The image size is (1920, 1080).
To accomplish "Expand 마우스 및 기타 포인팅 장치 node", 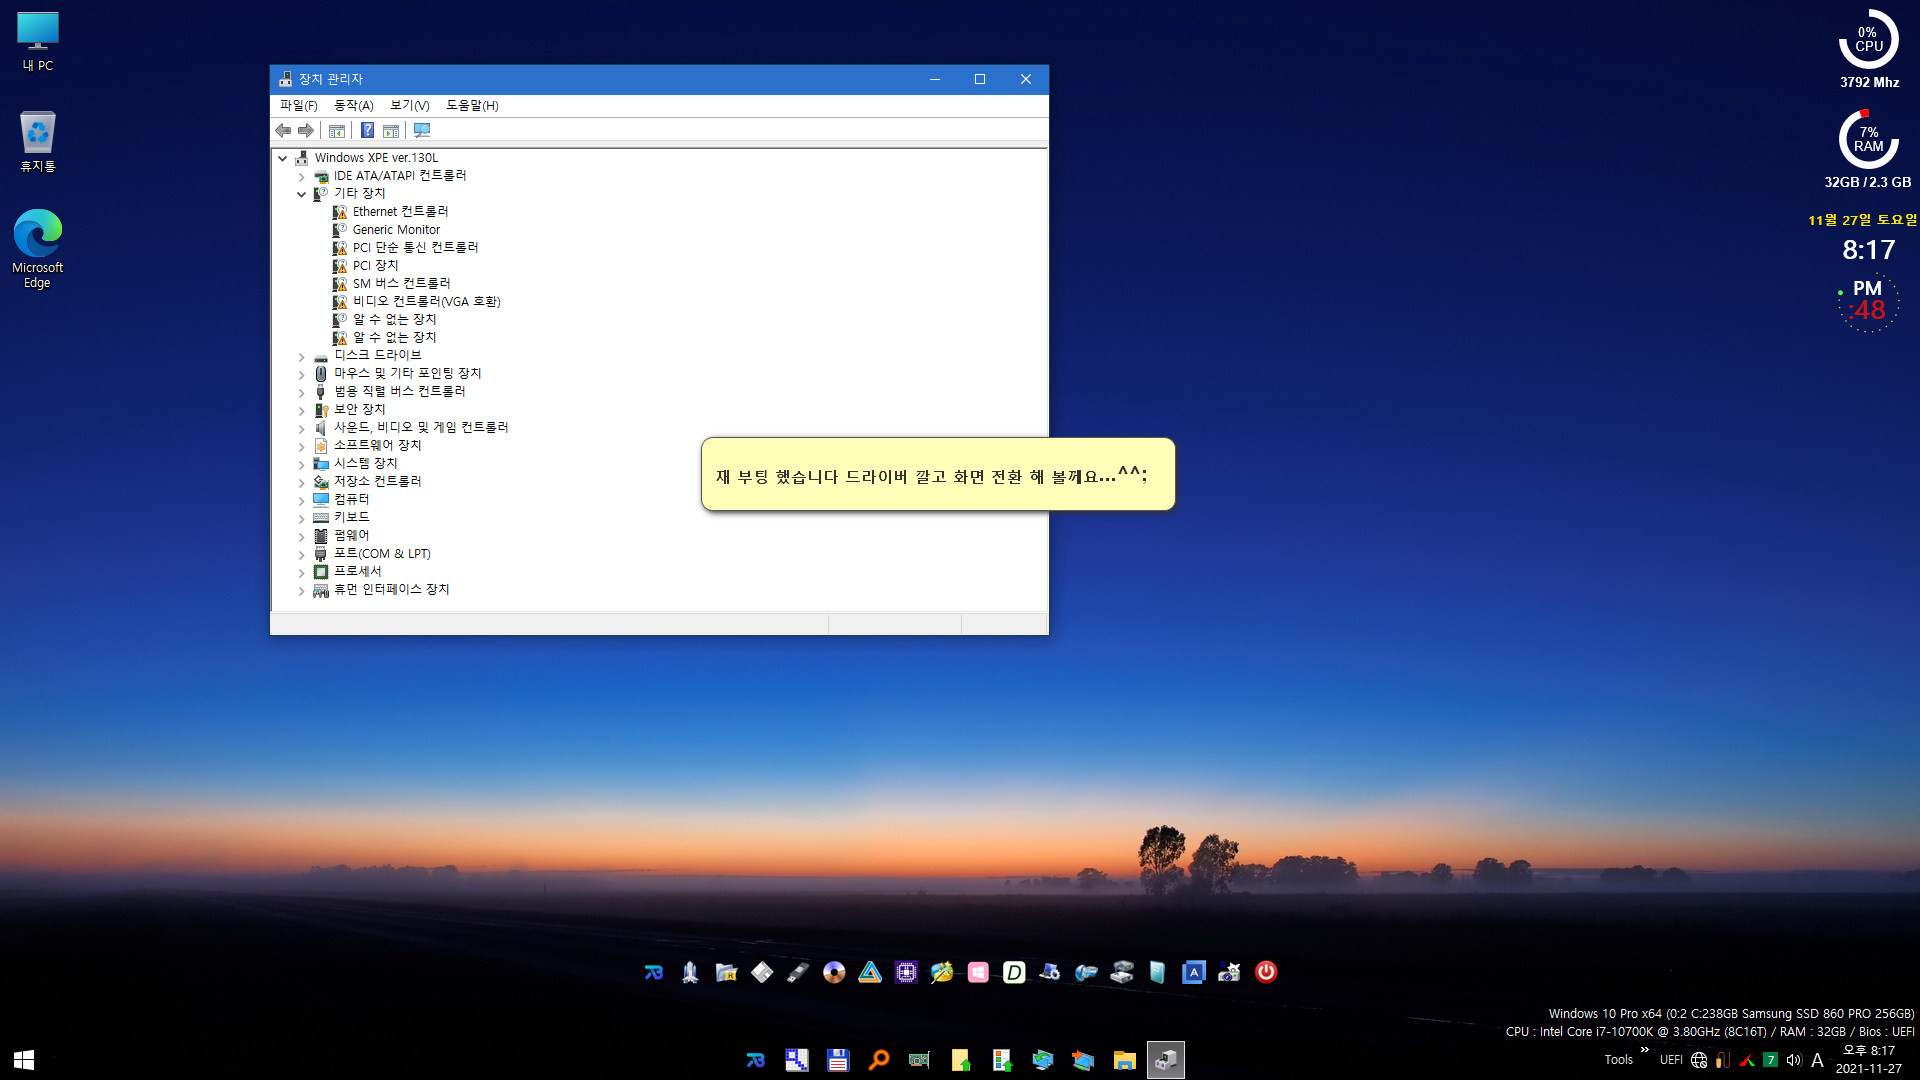I will [x=302, y=374].
